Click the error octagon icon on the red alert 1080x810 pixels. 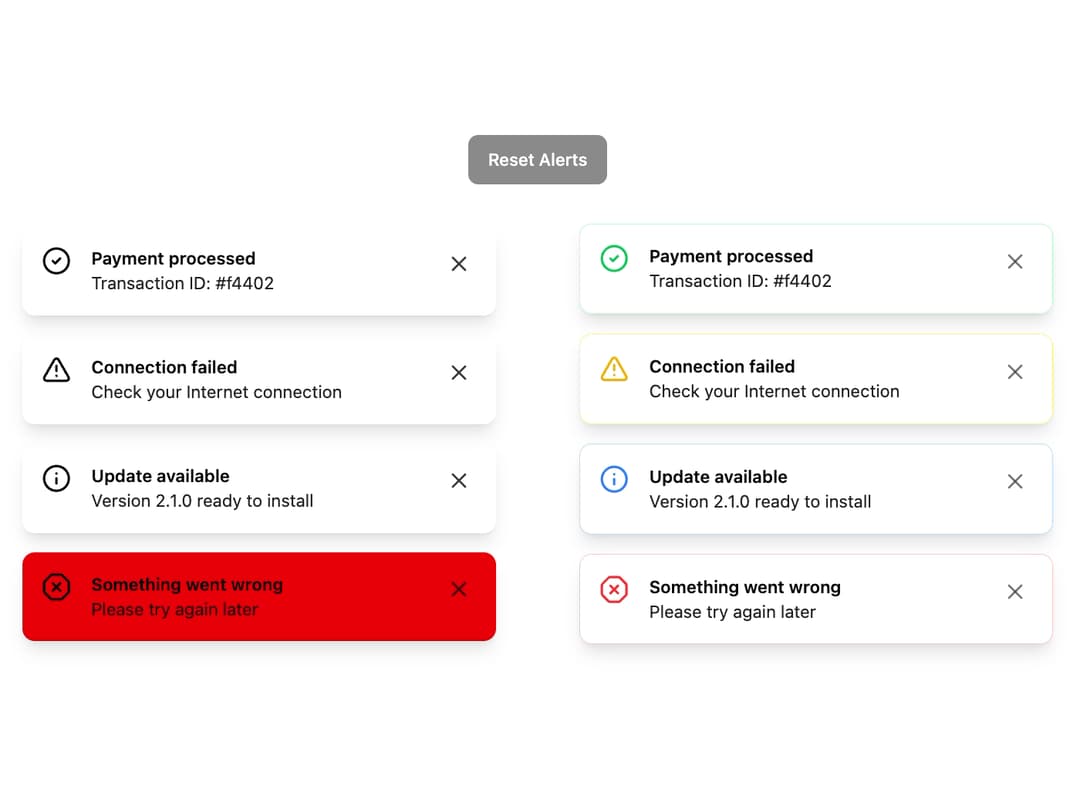coord(56,588)
